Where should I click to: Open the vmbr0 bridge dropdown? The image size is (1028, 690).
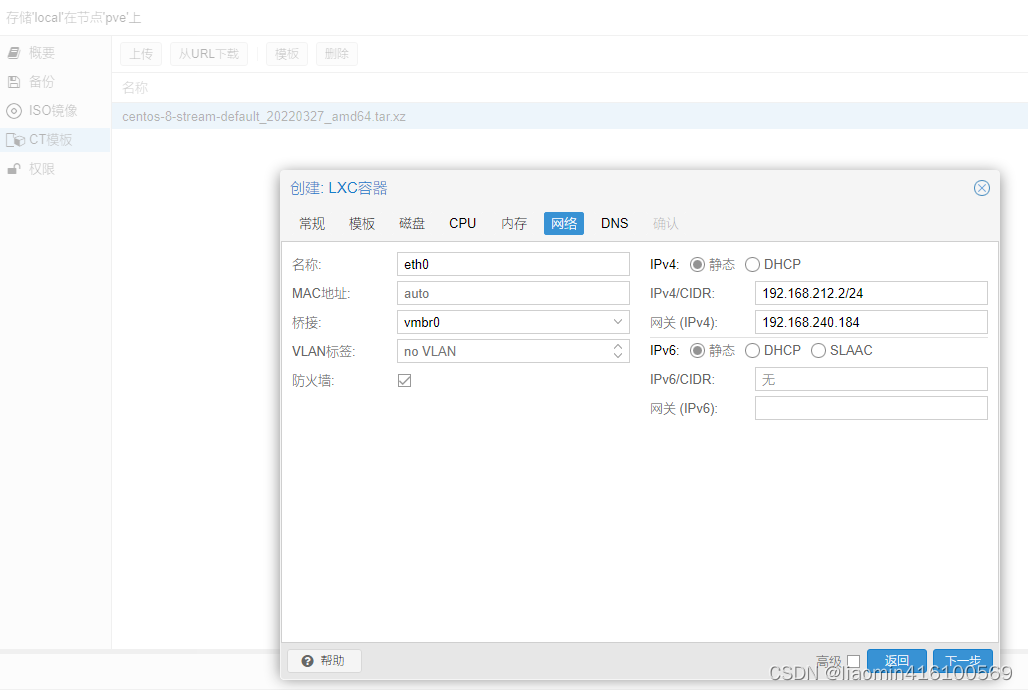tap(620, 322)
